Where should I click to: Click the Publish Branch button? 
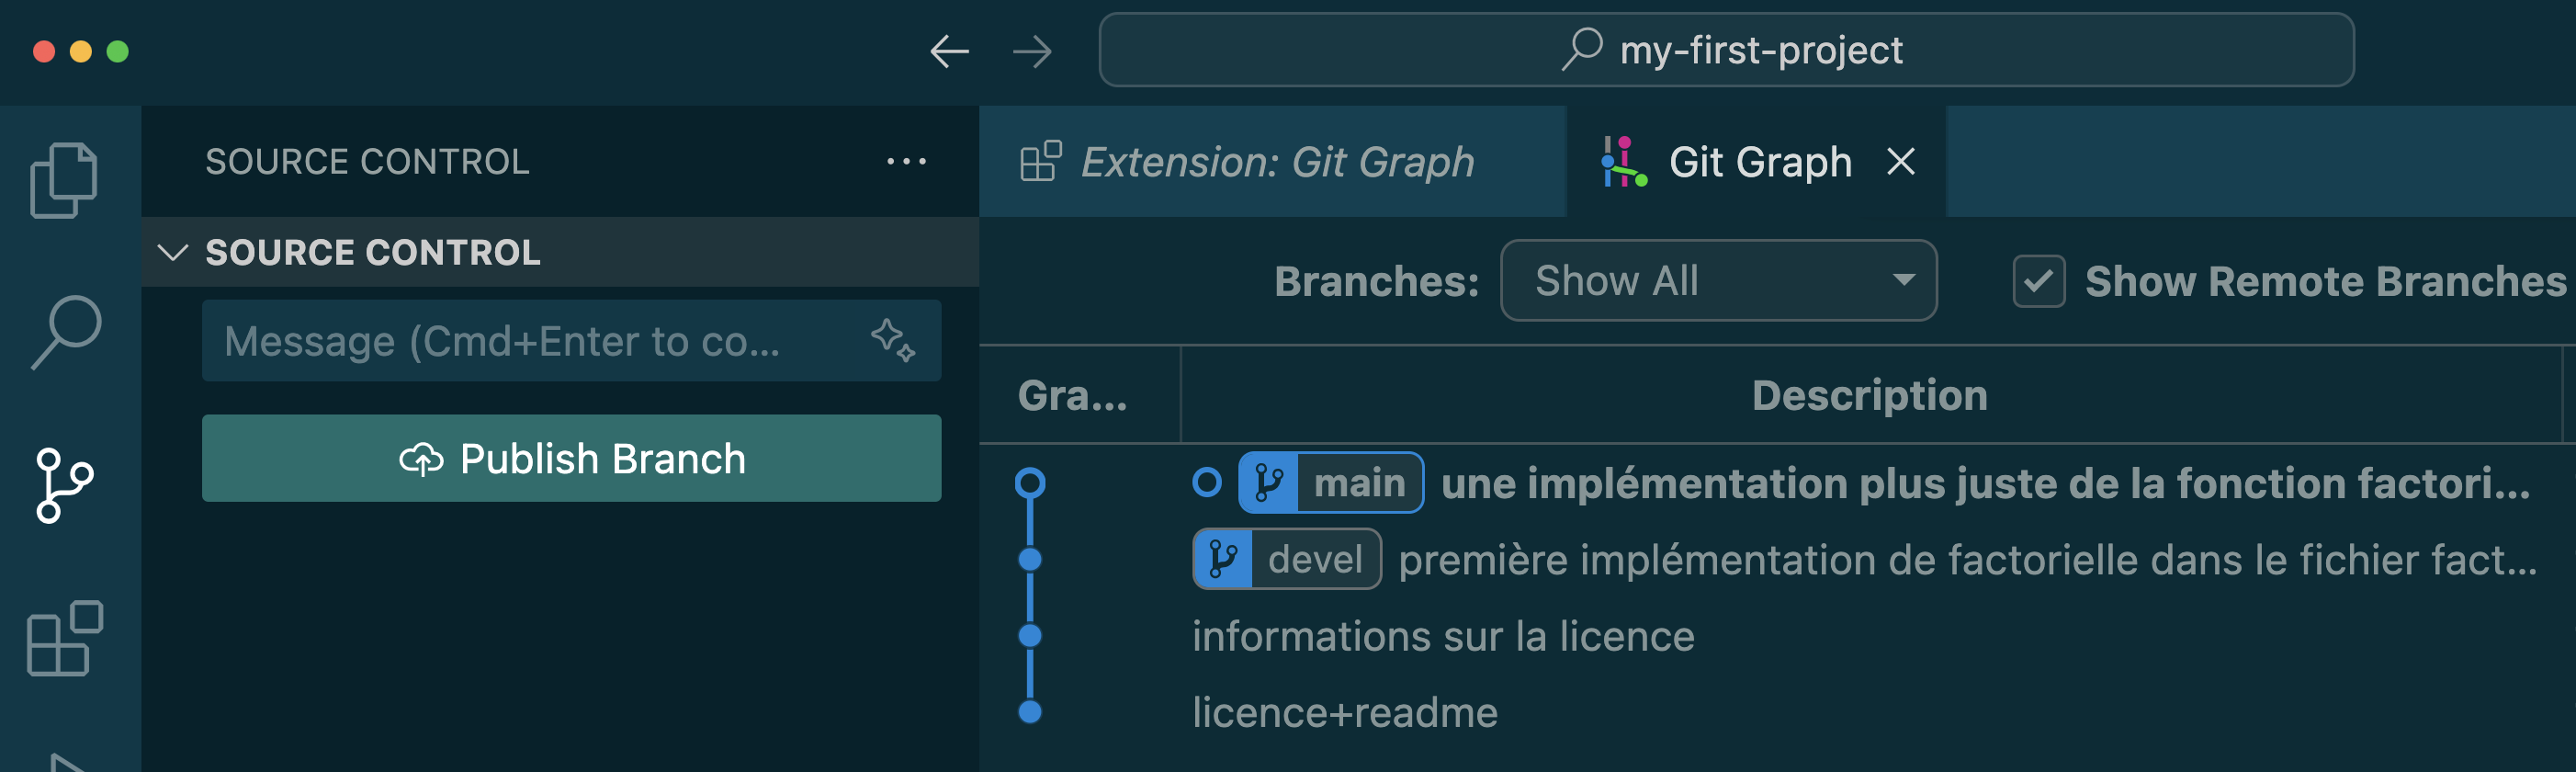[571, 459]
